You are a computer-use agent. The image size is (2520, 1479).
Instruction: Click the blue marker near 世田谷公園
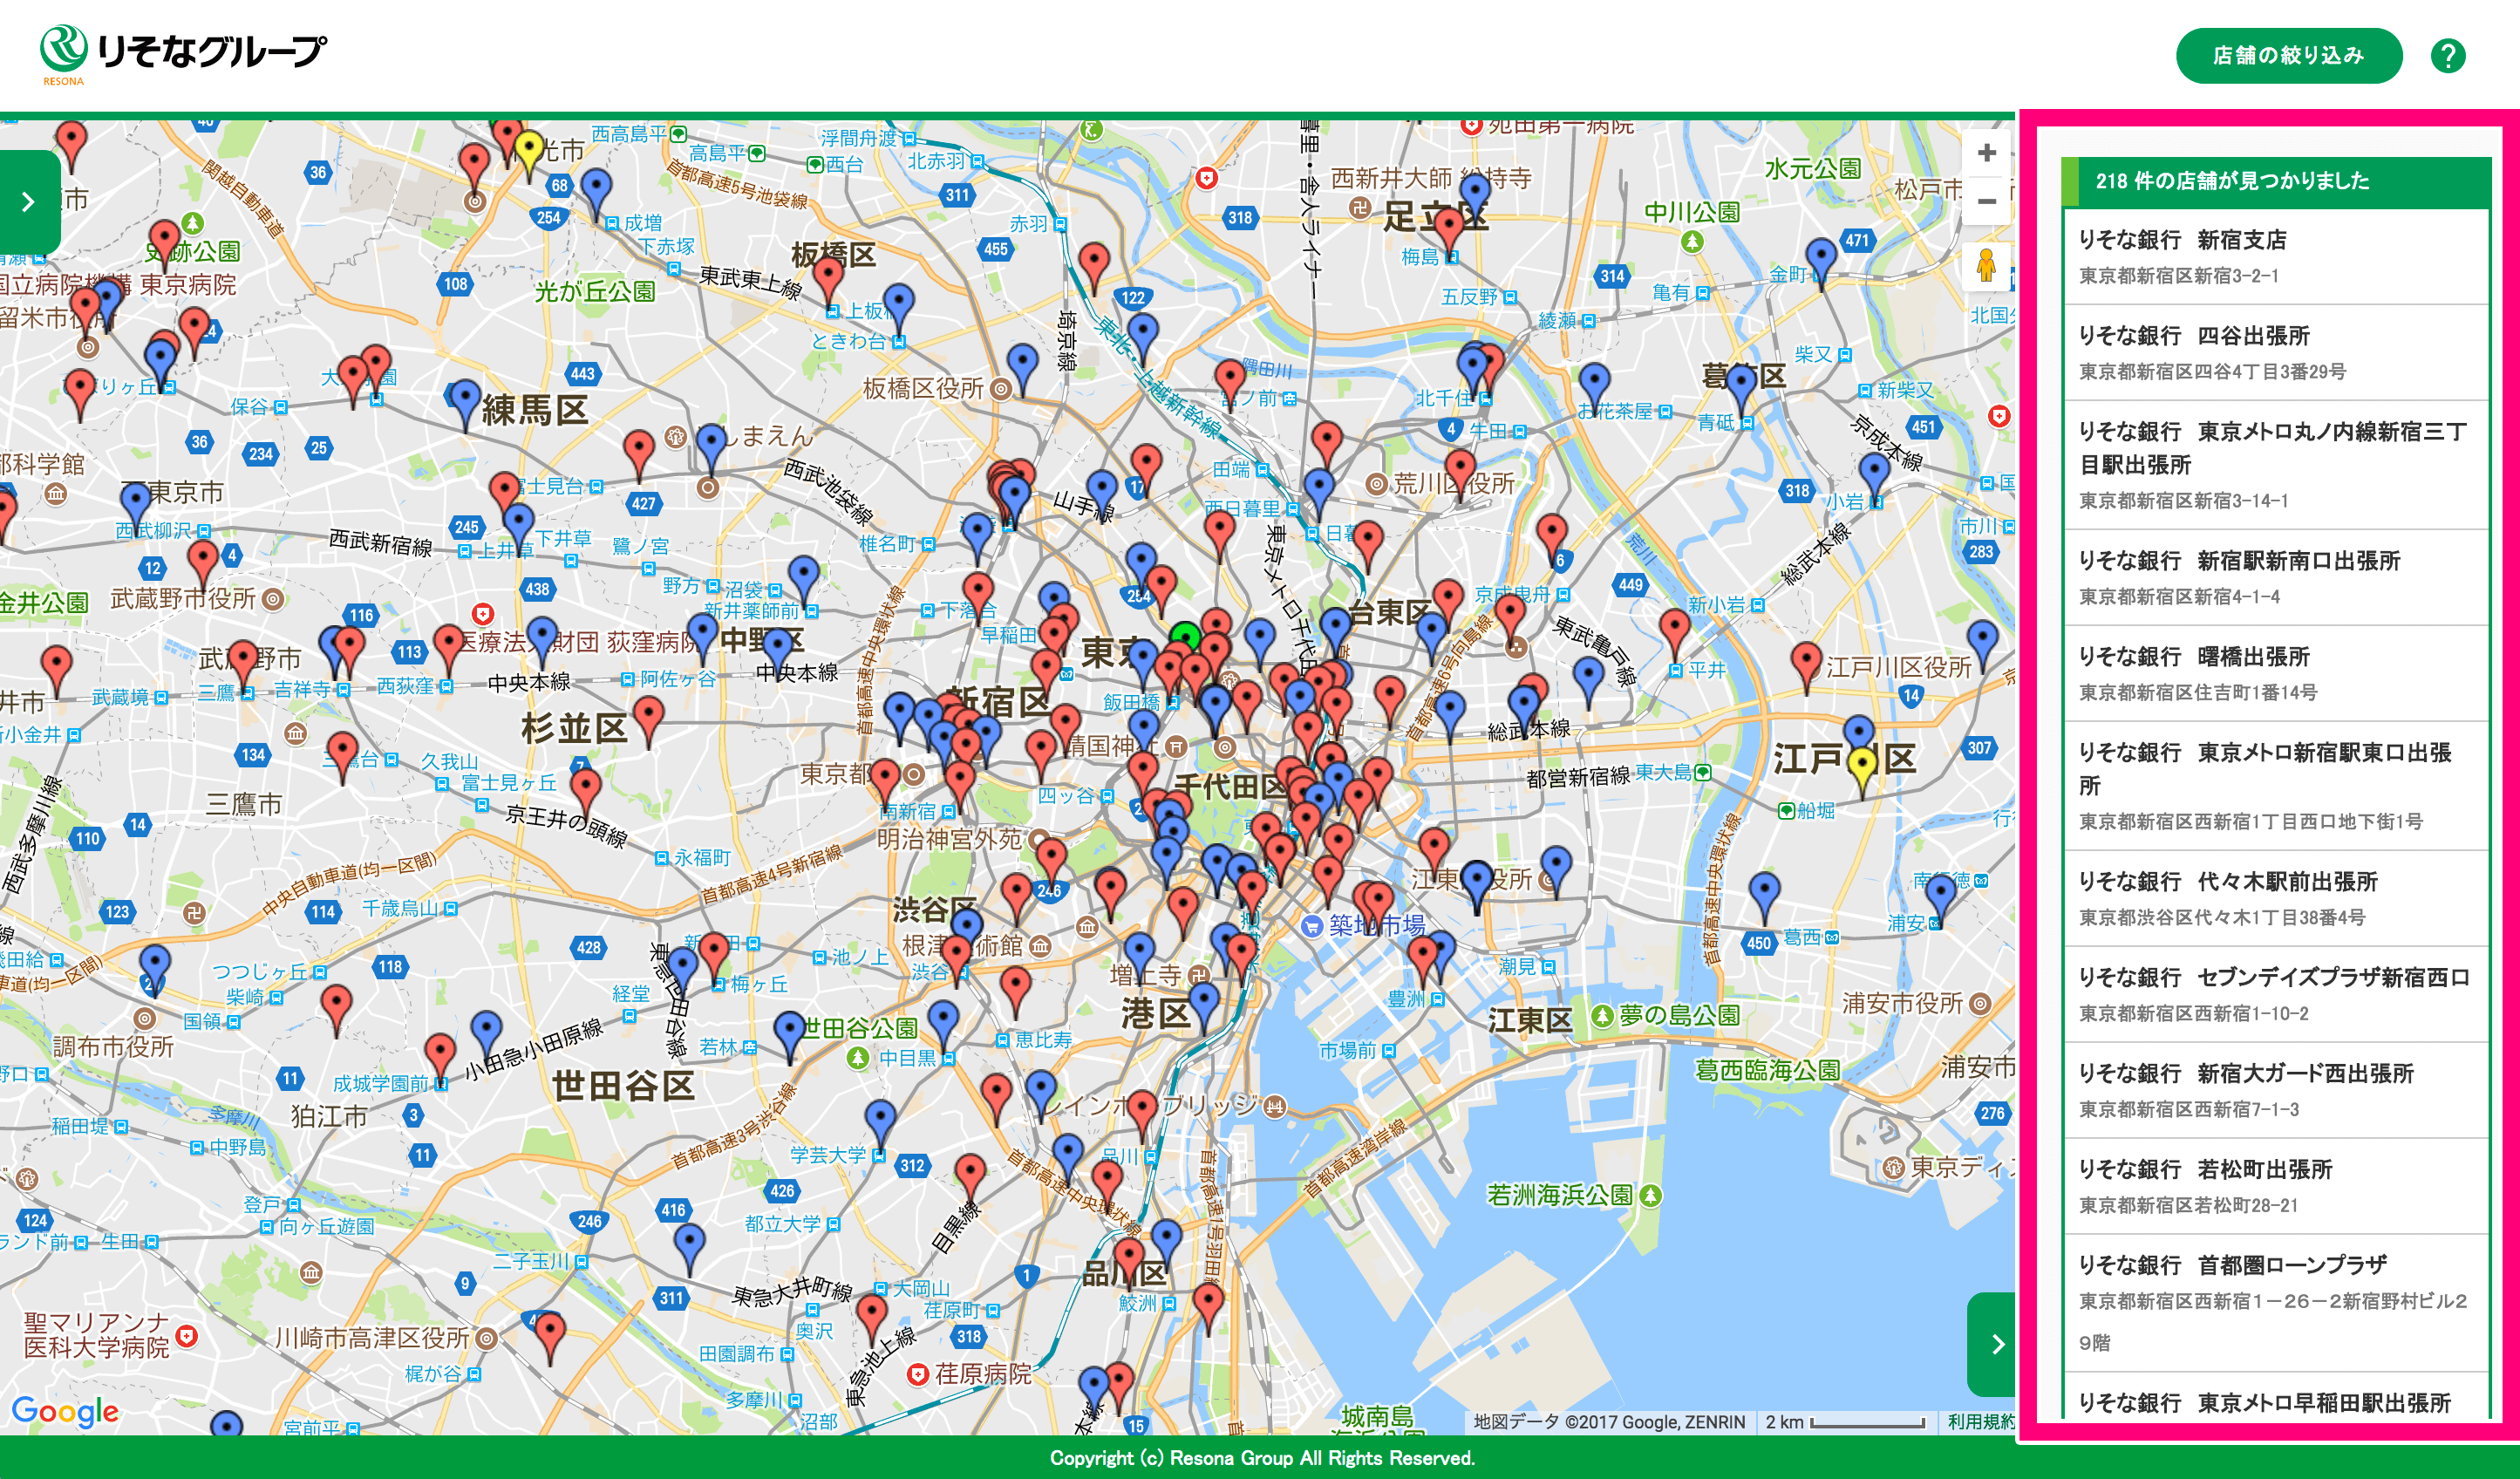(x=790, y=1037)
